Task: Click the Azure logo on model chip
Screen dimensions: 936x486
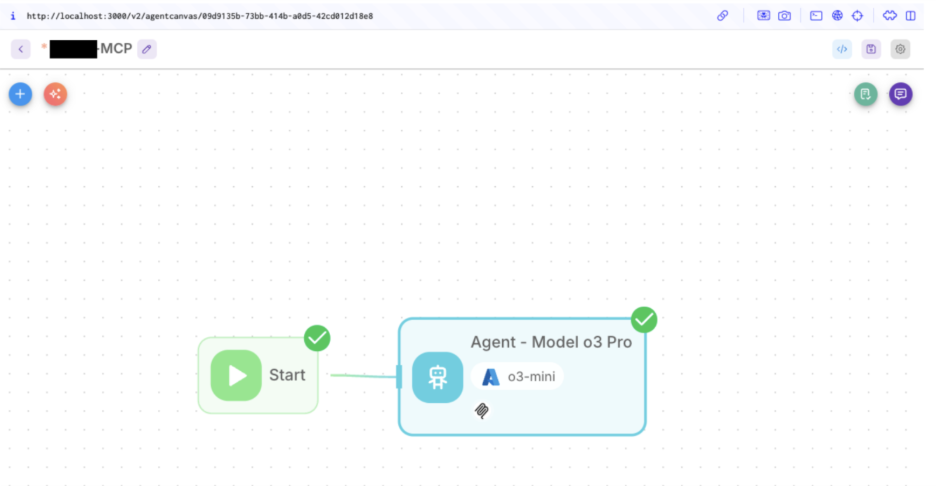Action: (491, 377)
